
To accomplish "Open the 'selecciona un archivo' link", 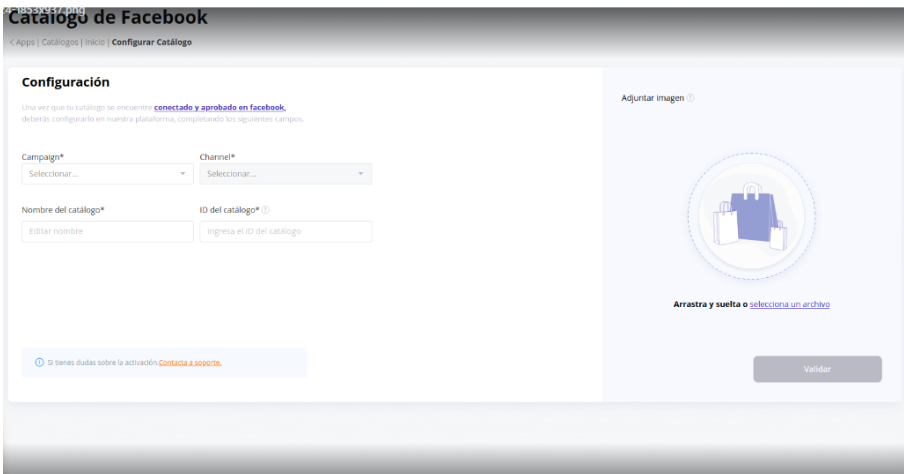I will tap(789, 304).
